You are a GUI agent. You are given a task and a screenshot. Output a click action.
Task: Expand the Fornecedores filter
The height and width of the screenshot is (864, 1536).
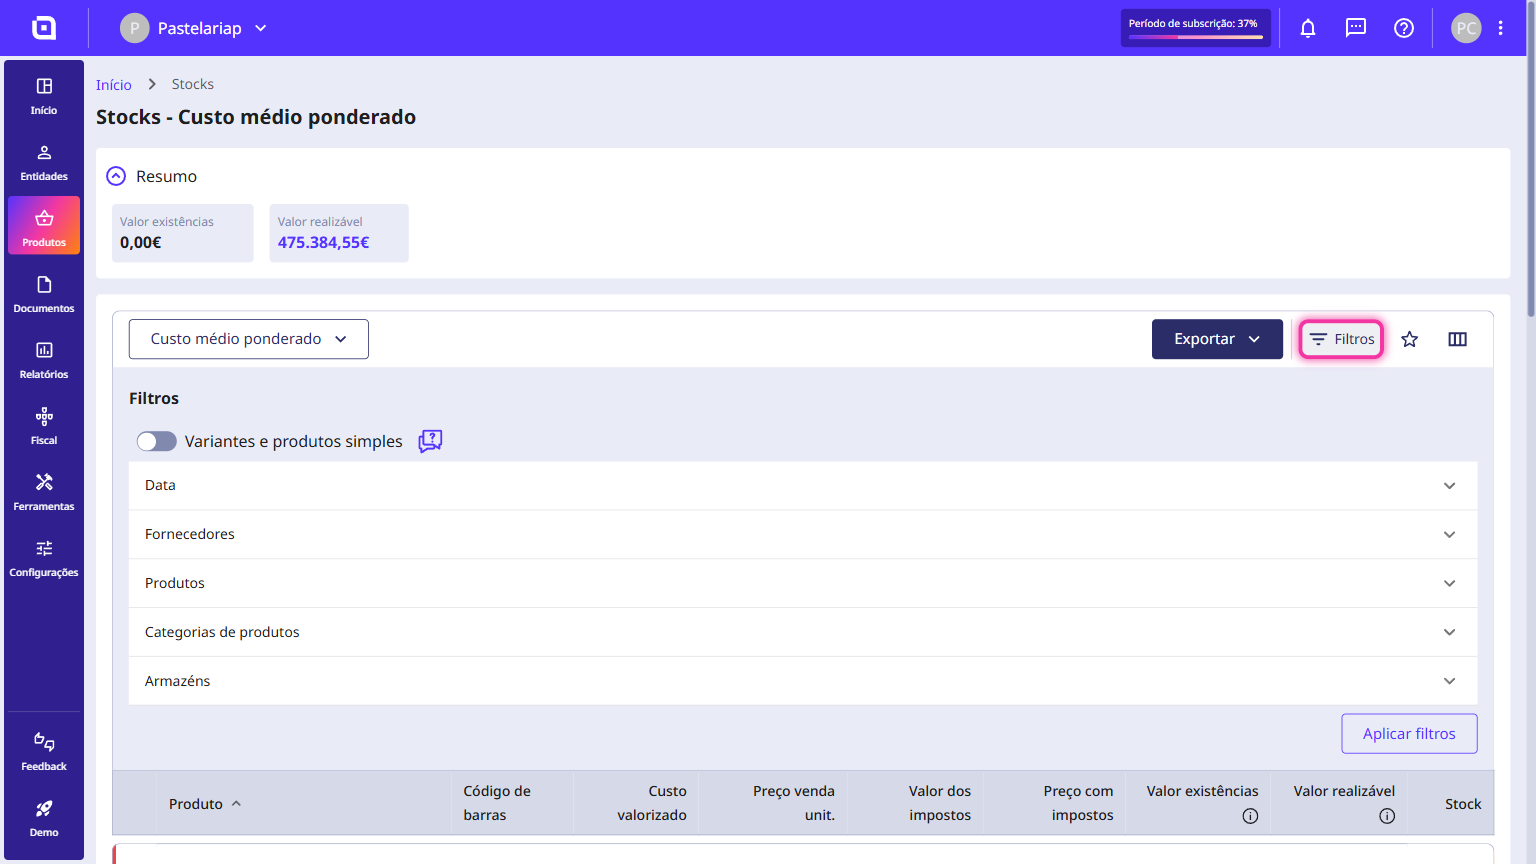click(x=803, y=535)
